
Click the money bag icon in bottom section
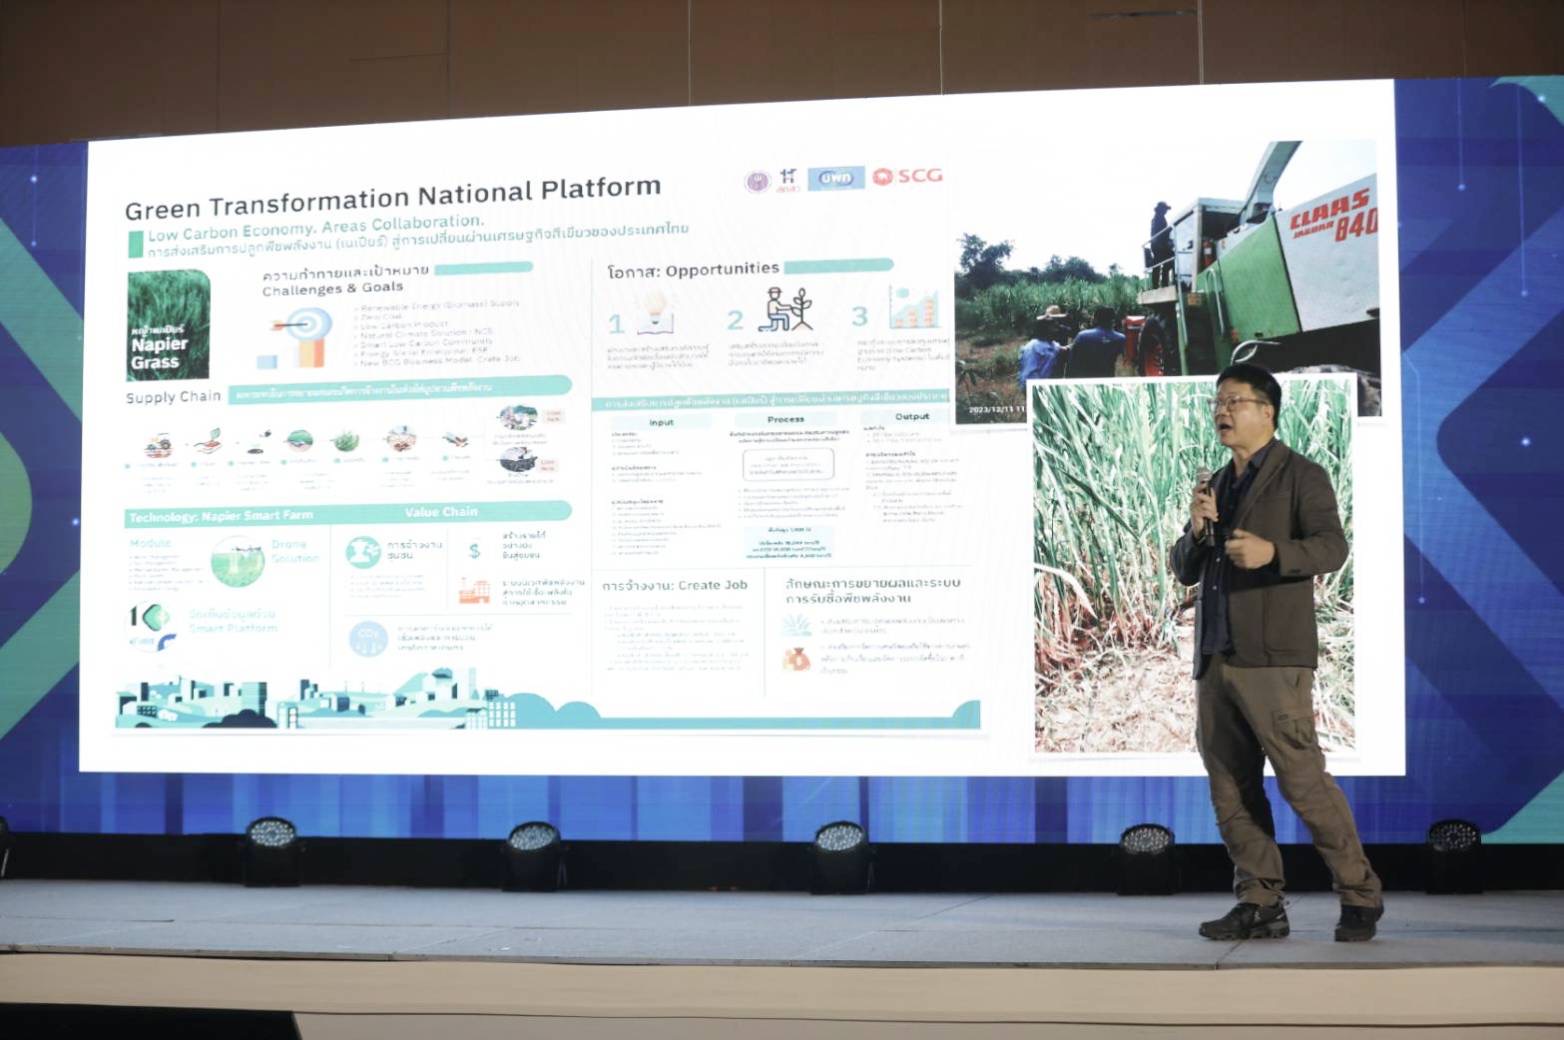[796, 659]
